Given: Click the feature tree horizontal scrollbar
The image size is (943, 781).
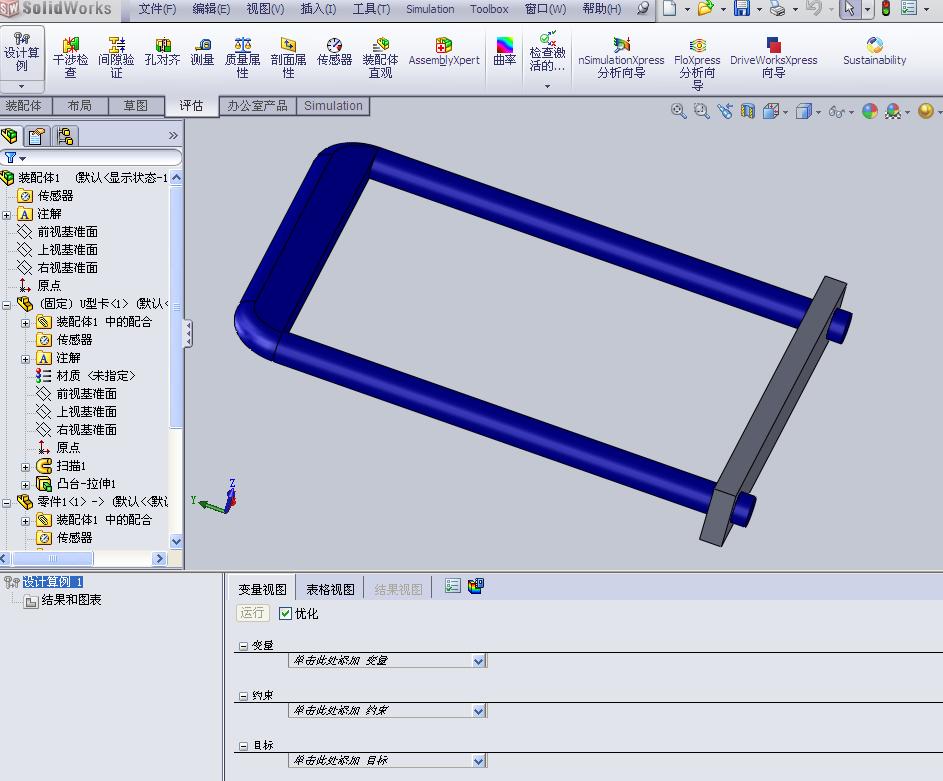Looking at the screenshot, I should pos(53,559).
